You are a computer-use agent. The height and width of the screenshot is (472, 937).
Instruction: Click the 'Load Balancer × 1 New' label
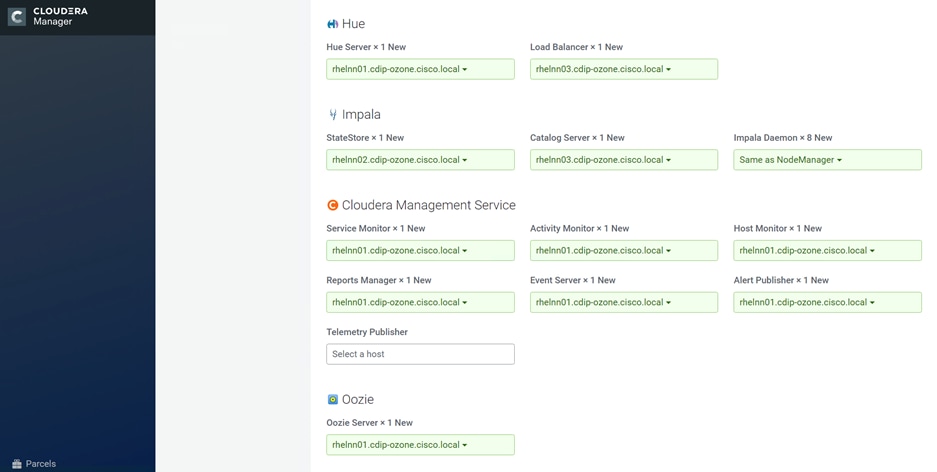(x=576, y=47)
